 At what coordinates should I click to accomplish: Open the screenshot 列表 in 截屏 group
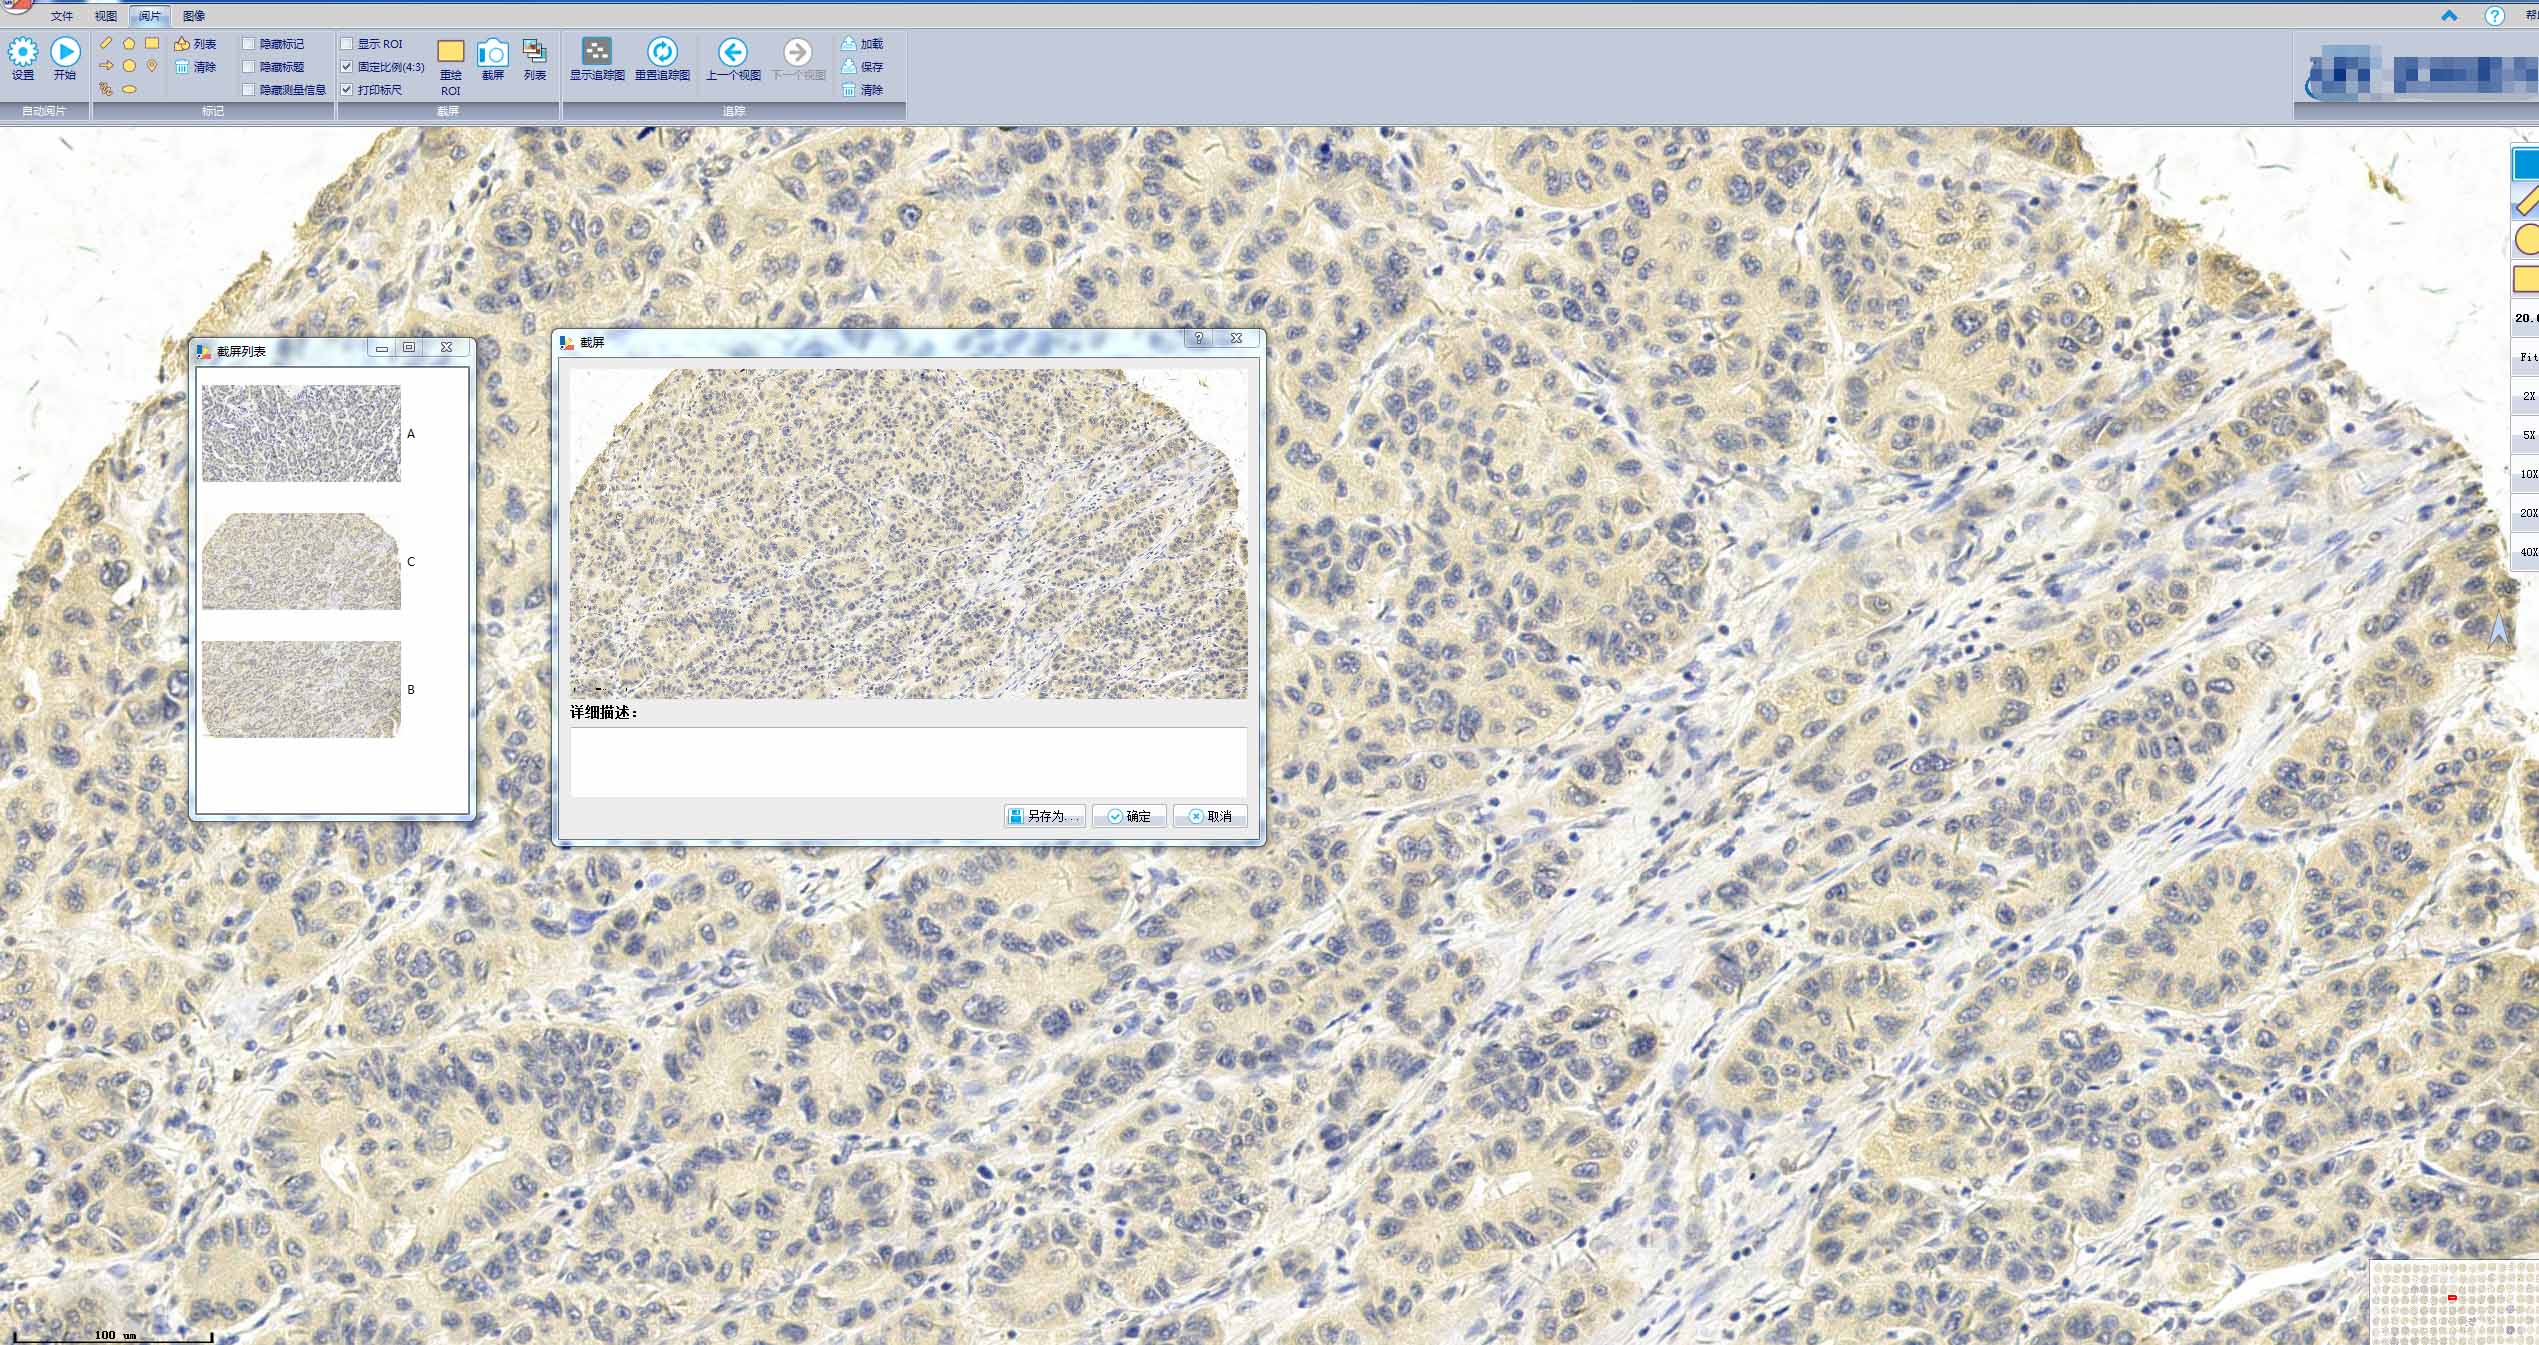[535, 60]
